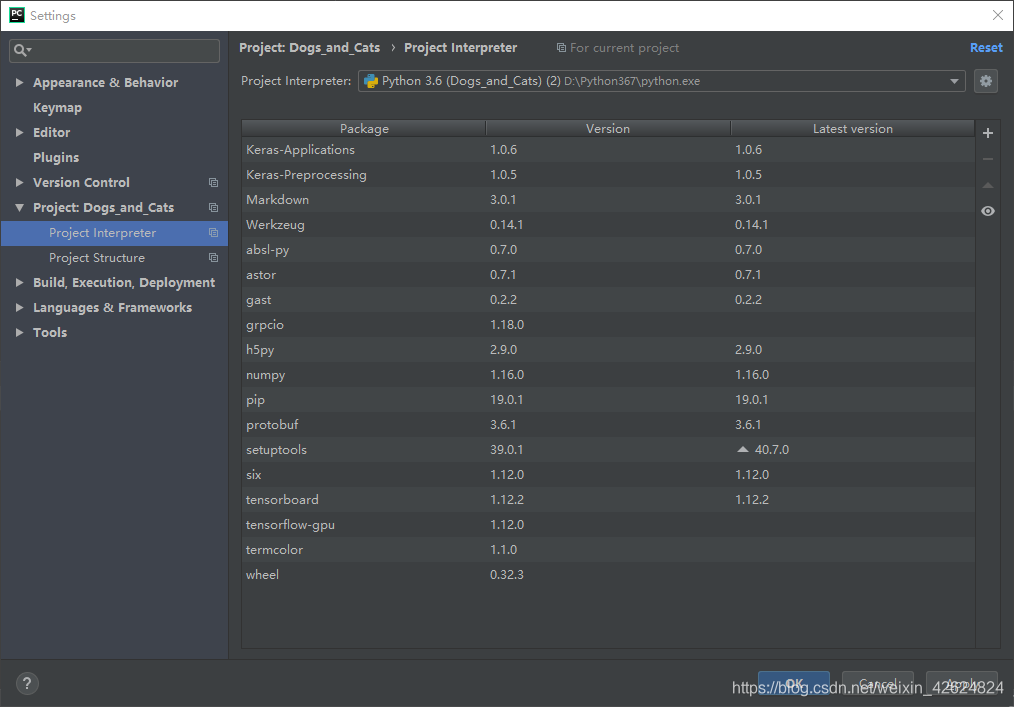Click the Cancel button
This screenshot has height=707, width=1014.
tap(878, 683)
